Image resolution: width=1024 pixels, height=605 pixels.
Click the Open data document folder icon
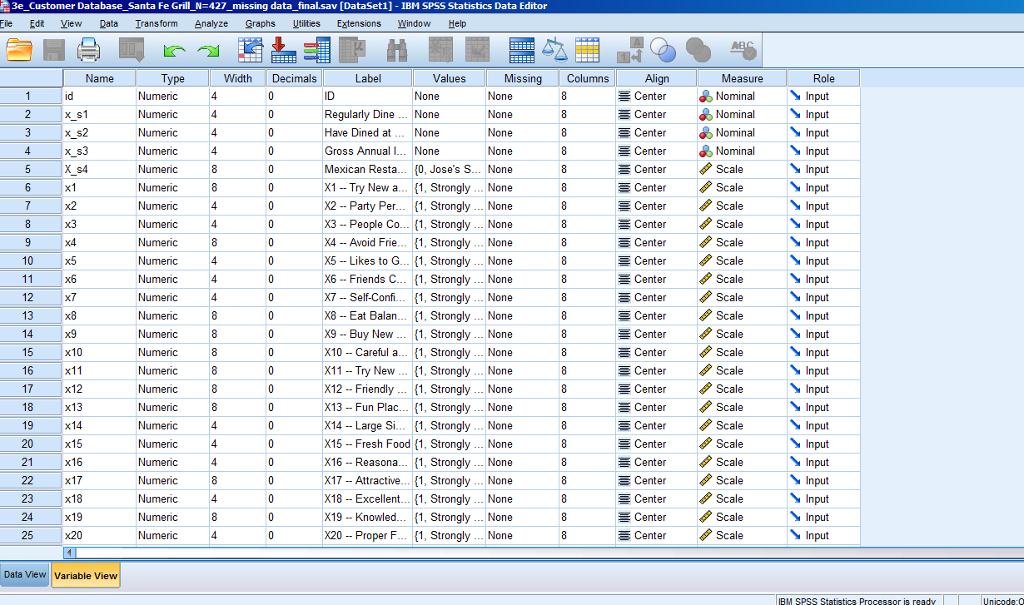coord(19,50)
